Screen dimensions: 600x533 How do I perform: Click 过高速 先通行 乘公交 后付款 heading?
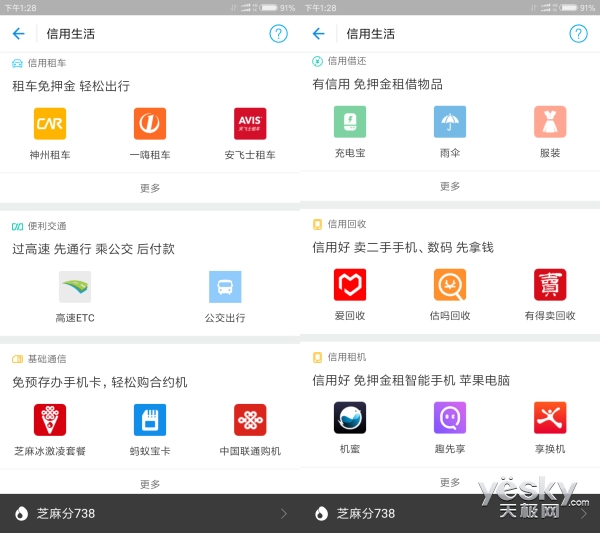tap(93, 249)
